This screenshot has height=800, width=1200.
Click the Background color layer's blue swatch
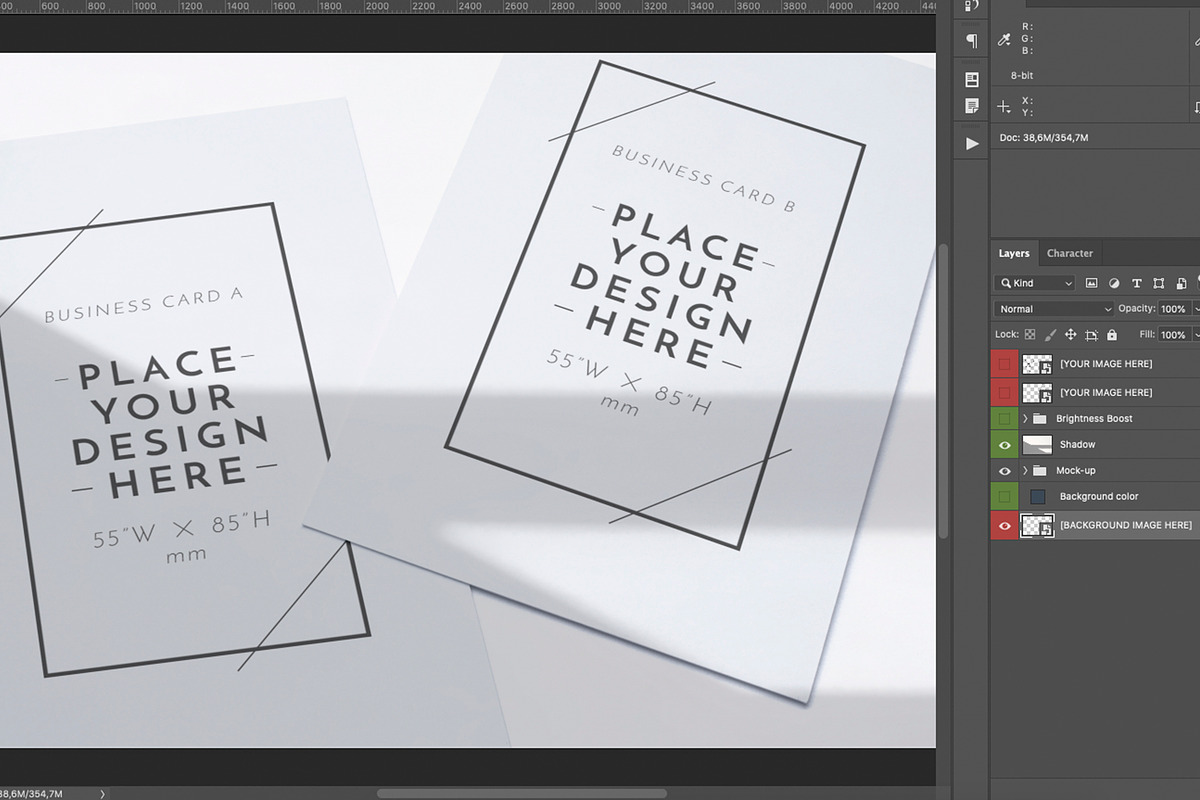click(x=1037, y=496)
